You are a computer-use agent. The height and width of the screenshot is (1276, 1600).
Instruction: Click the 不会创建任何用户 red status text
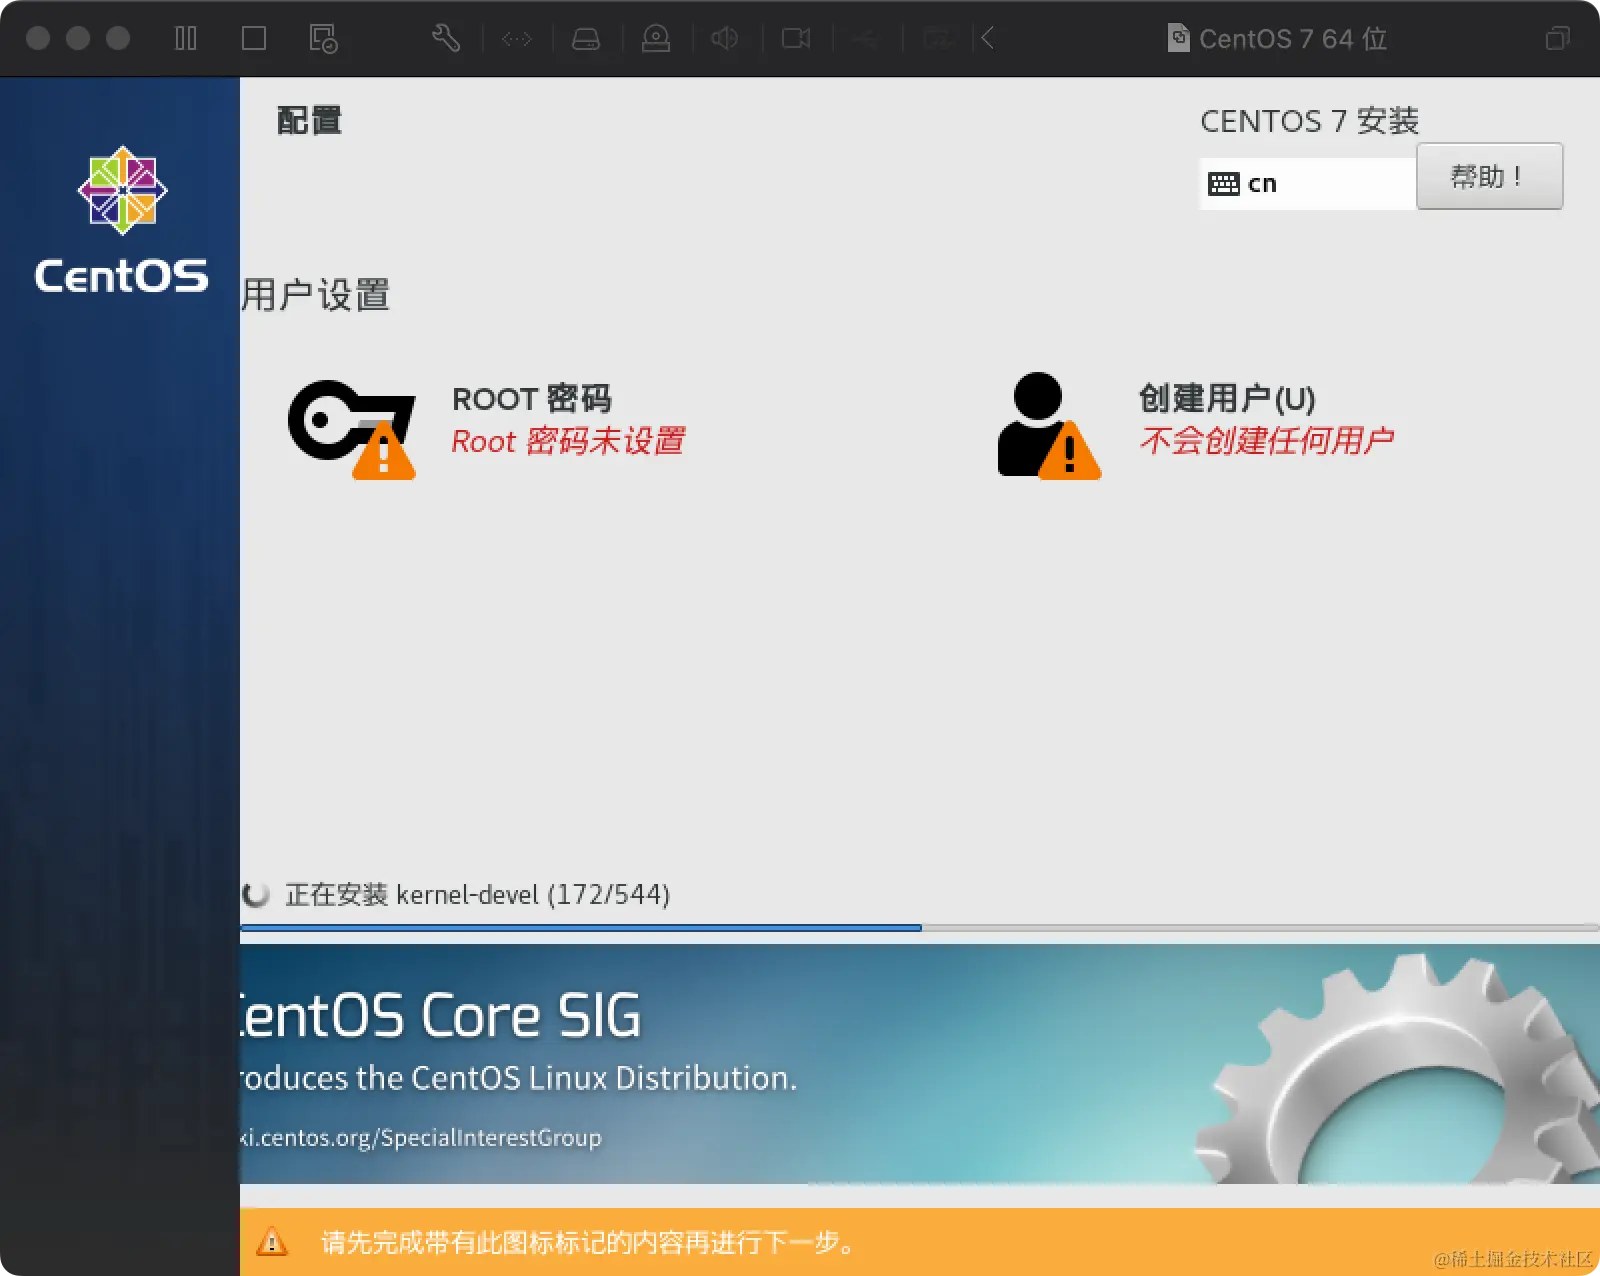1266,440
